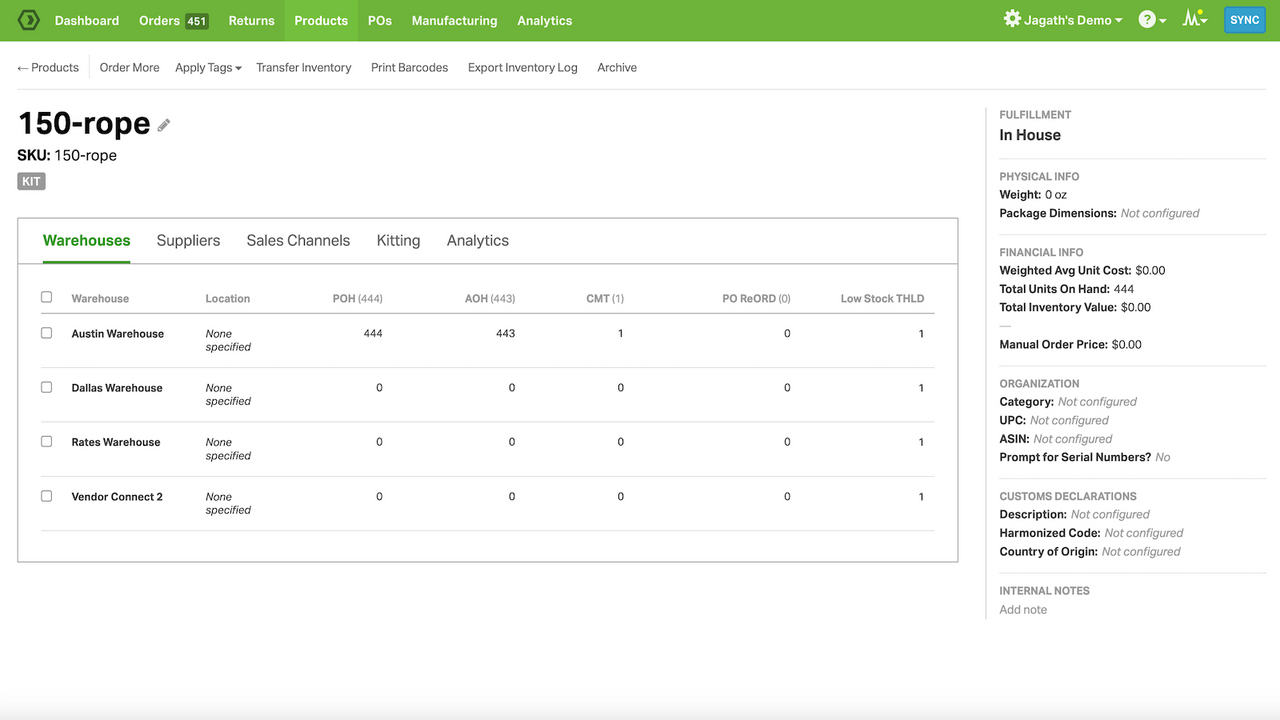The width and height of the screenshot is (1280, 720).
Task: Click POH (444) column header
Action: pos(358,298)
